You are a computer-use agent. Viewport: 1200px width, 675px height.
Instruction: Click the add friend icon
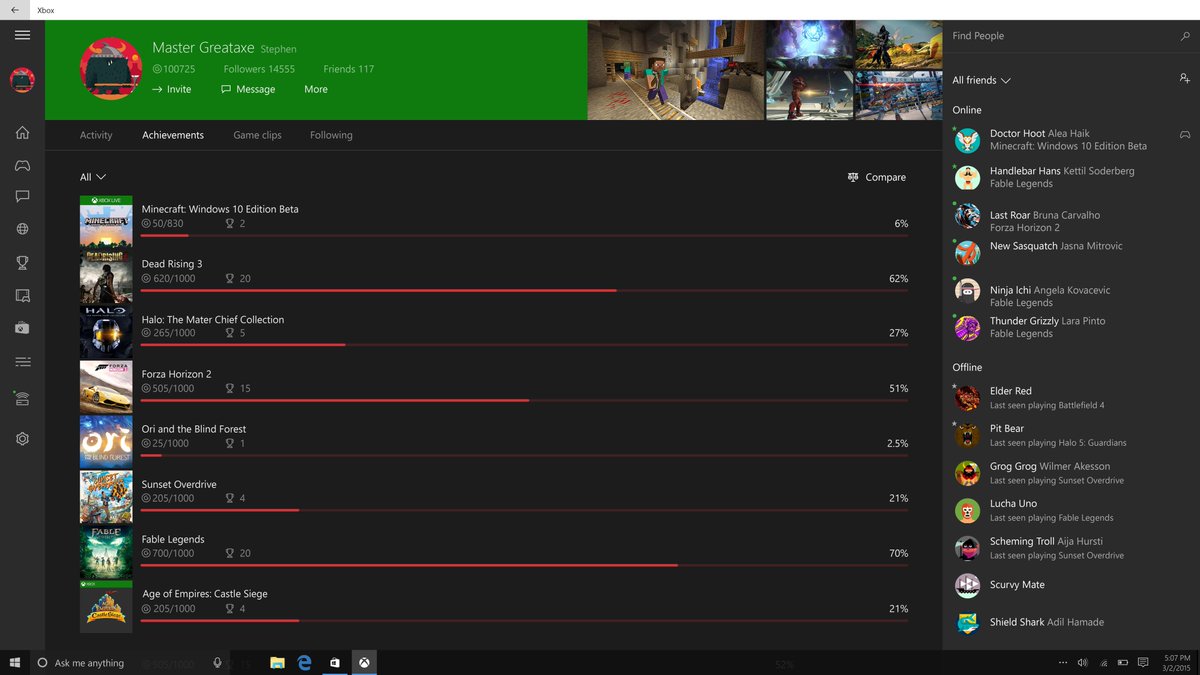tap(1185, 79)
